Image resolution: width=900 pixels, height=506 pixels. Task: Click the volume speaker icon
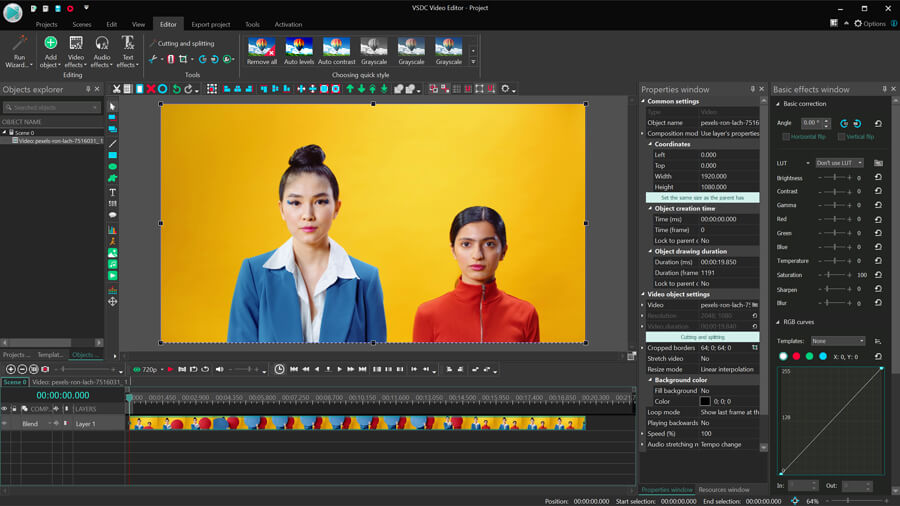pyautogui.click(x=219, y=369)
